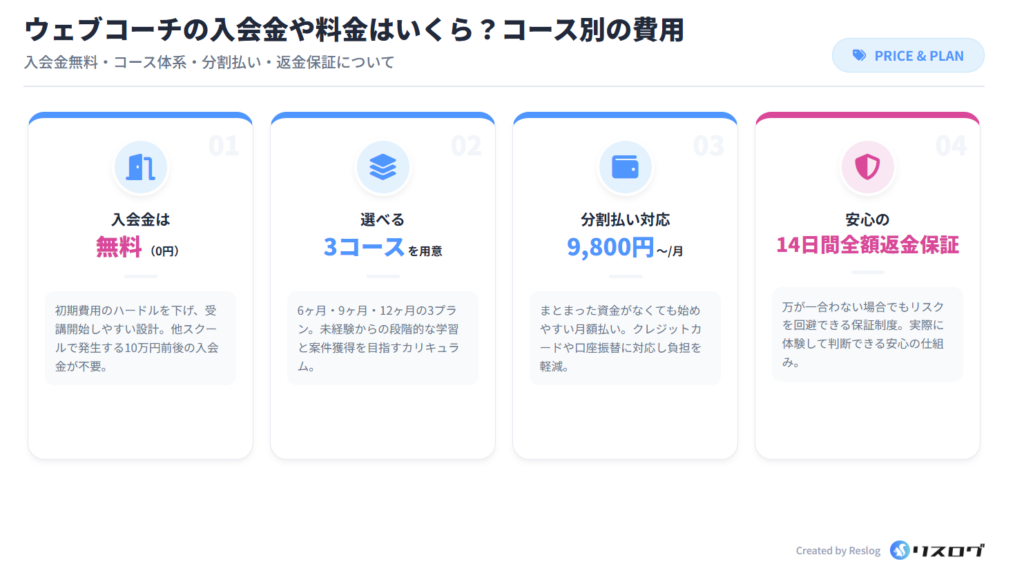Click the pink shield icon for 安心の保証
The width and height of the screenshot is (1024, 566).
(867, 167)
